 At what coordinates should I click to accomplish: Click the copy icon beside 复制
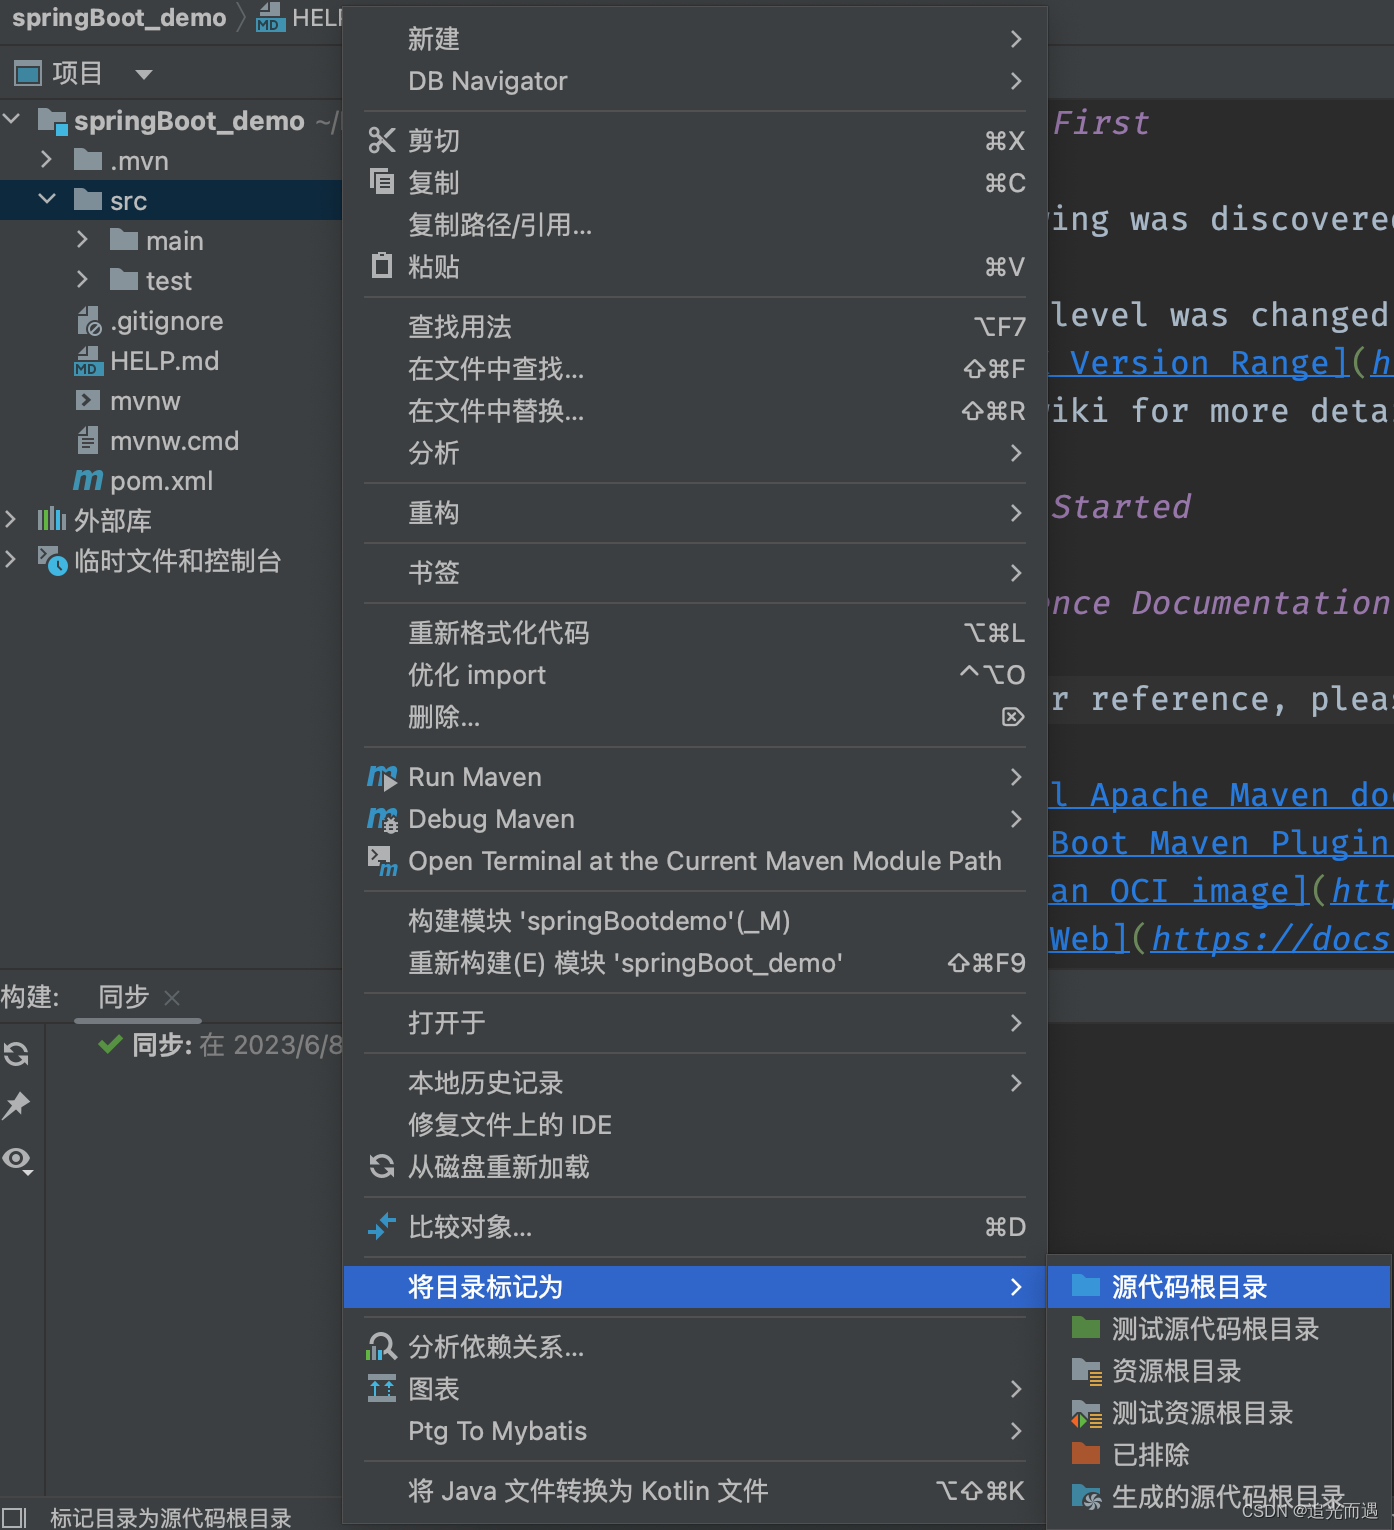[382, 181]
